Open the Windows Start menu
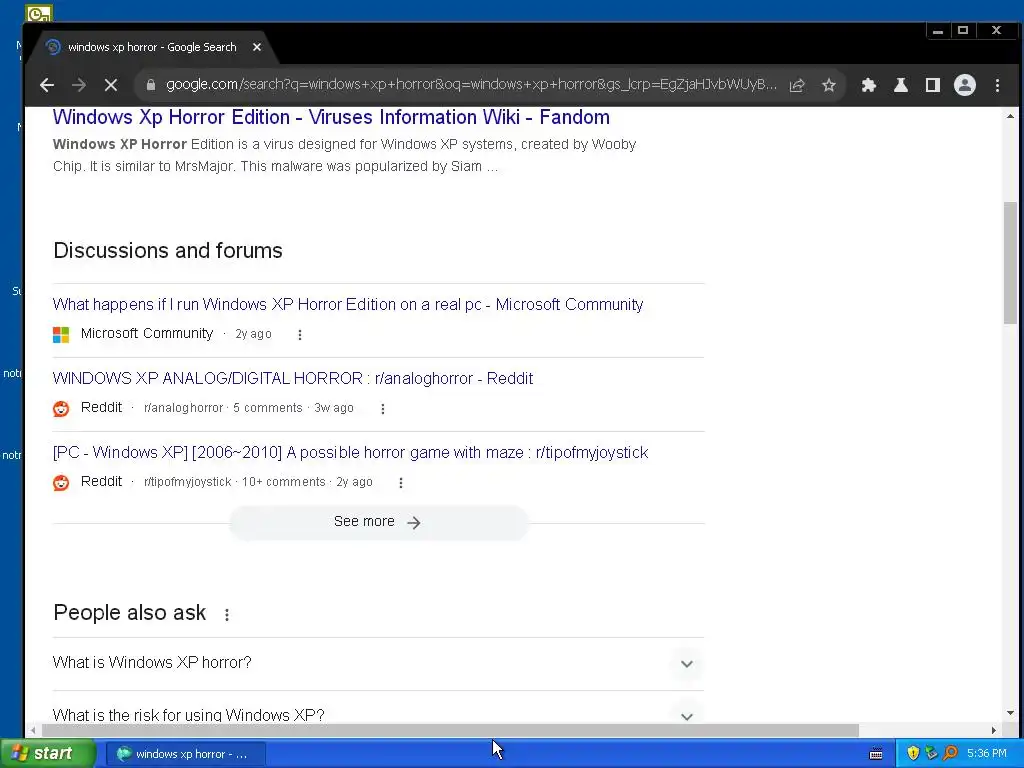Viewport: 1024px width, 768px height. click(x=47, y=753)
